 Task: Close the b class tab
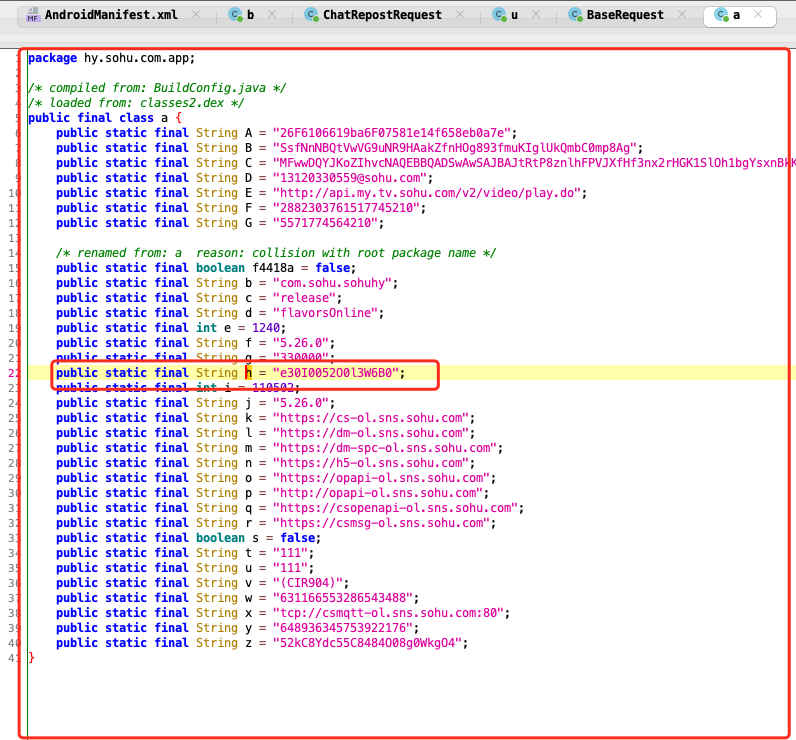point(272,15)
